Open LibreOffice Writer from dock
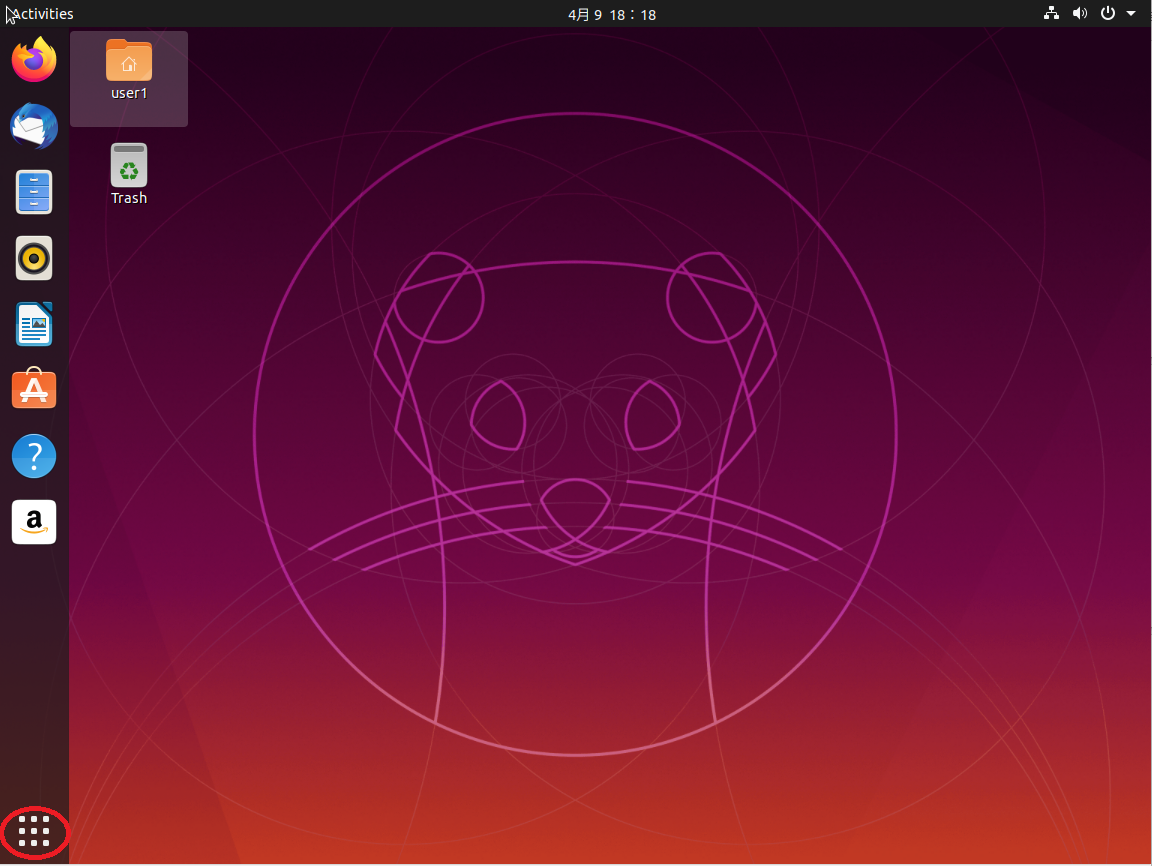 [x=34, y=324]
